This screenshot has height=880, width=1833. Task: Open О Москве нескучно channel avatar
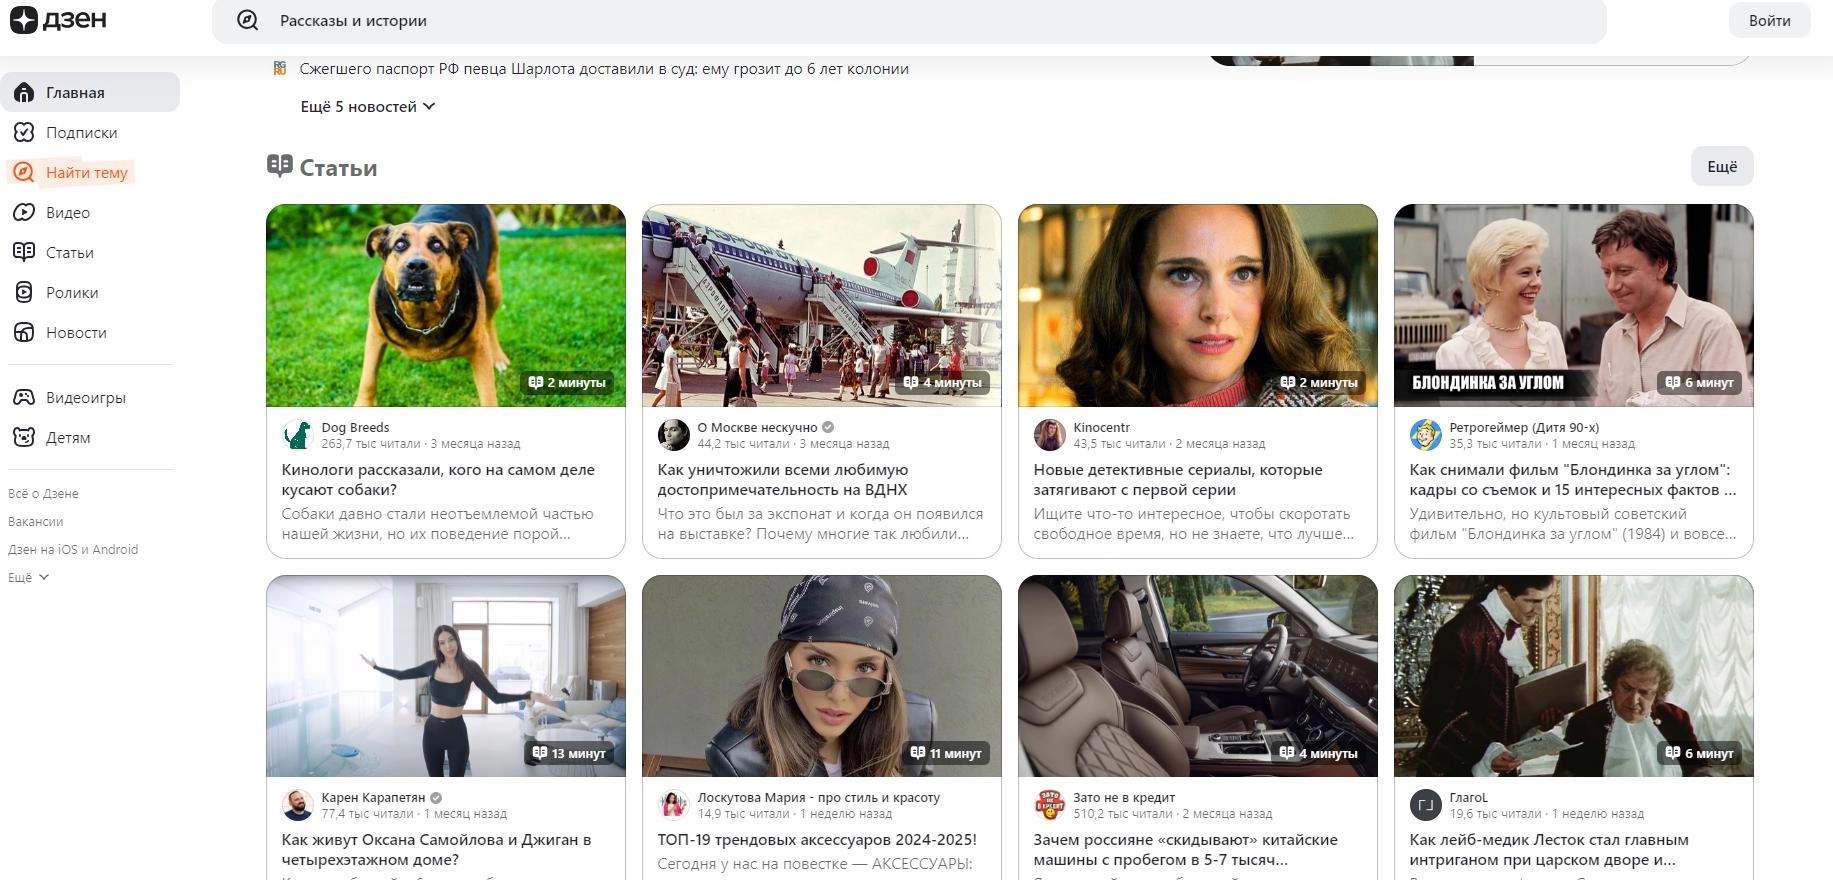[674, 435]
